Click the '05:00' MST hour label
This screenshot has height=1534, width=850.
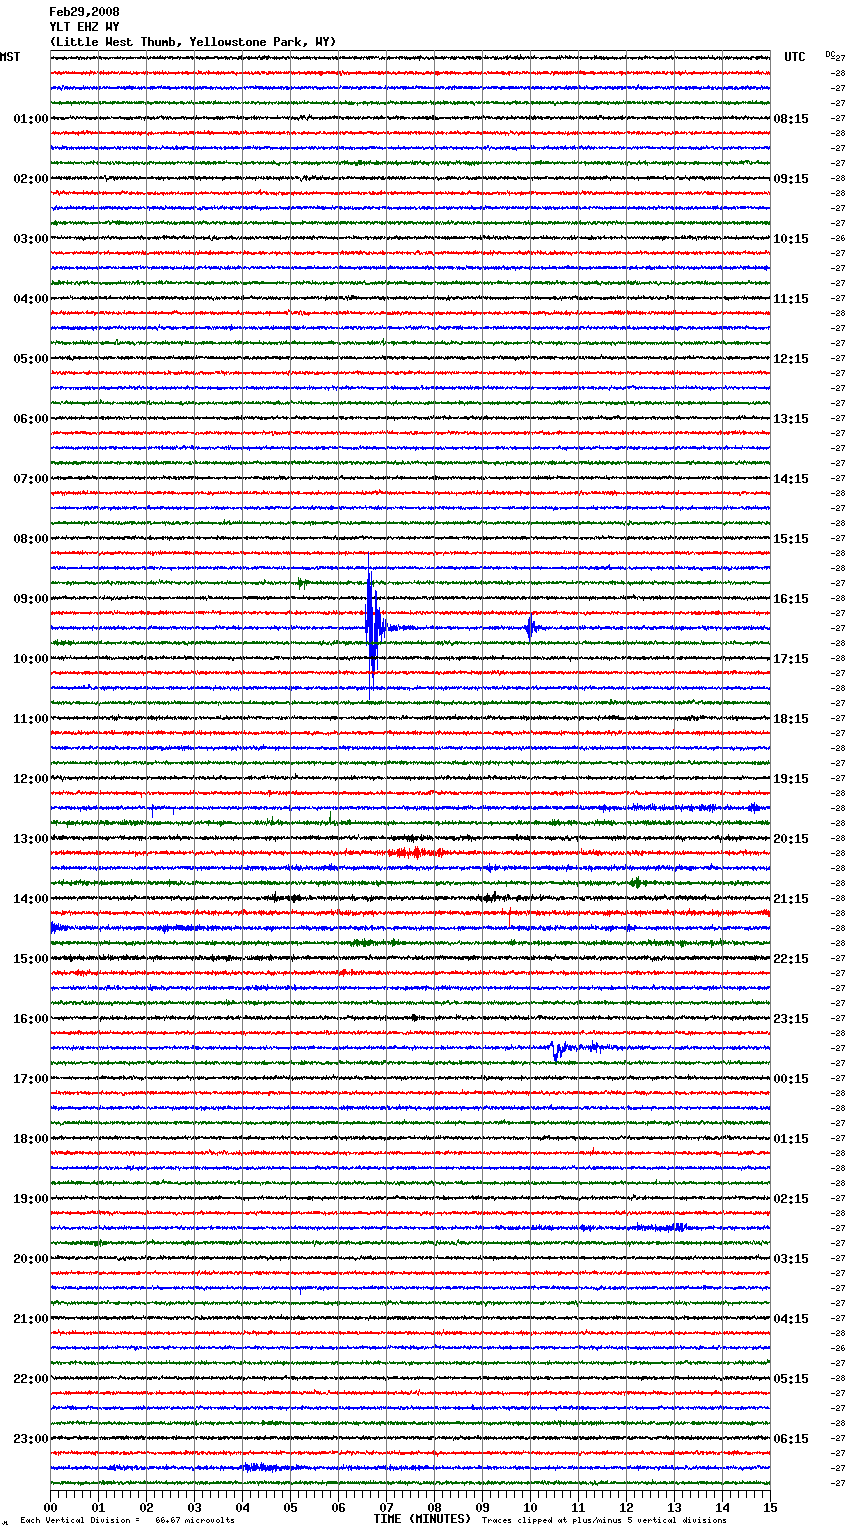pyautogui.click(x=31, y=359)
